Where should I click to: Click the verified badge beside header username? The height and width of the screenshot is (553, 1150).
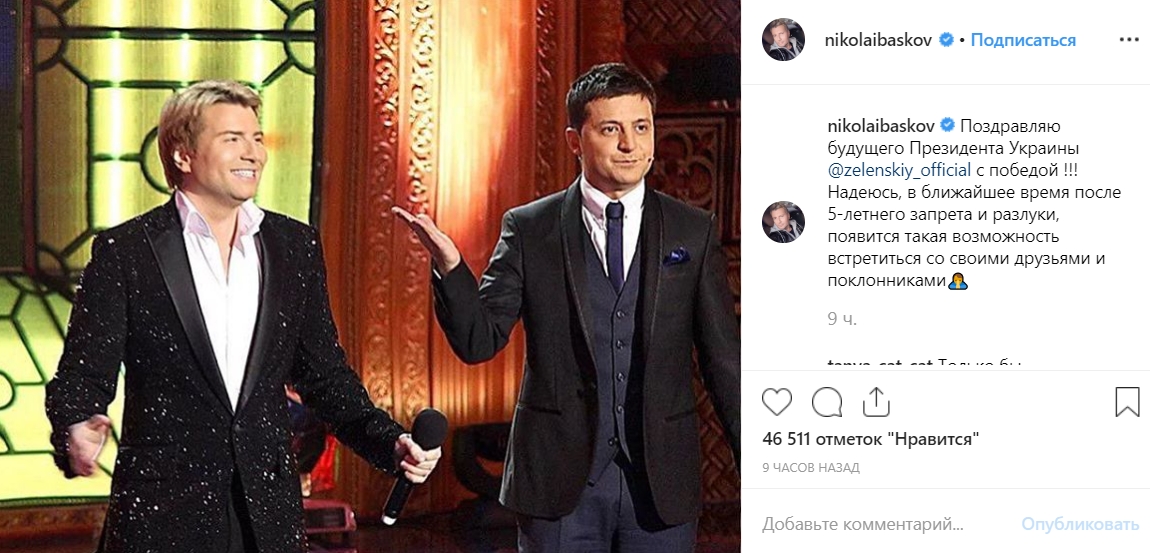(x=947, y=40)
